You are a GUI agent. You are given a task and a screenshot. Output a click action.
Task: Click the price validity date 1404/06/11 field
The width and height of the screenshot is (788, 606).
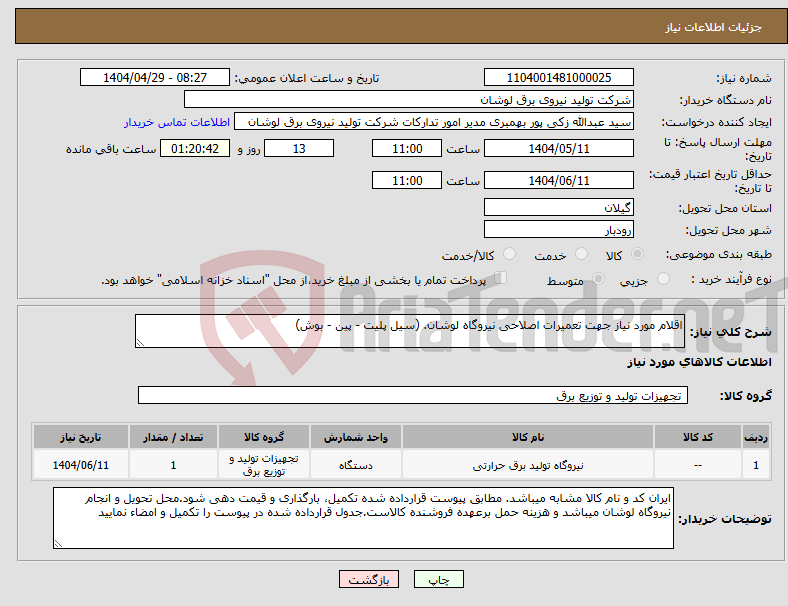tap(558, 180)
